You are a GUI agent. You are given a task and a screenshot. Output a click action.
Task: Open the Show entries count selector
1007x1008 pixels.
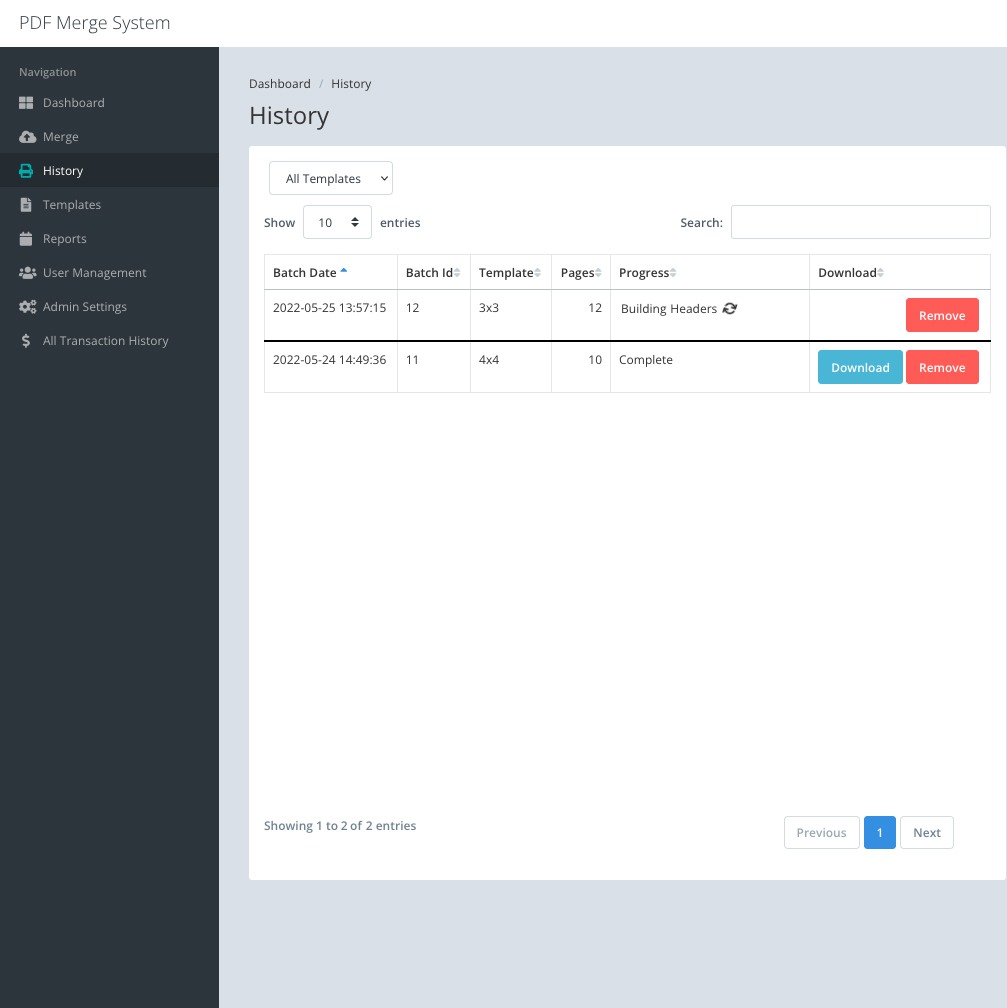[337, 222]
